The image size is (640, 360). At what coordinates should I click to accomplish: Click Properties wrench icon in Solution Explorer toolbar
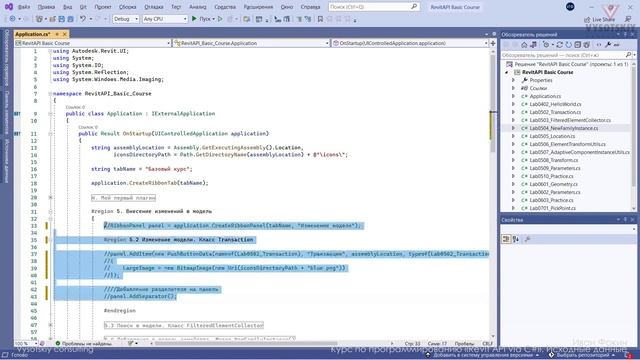pos(608,44)
